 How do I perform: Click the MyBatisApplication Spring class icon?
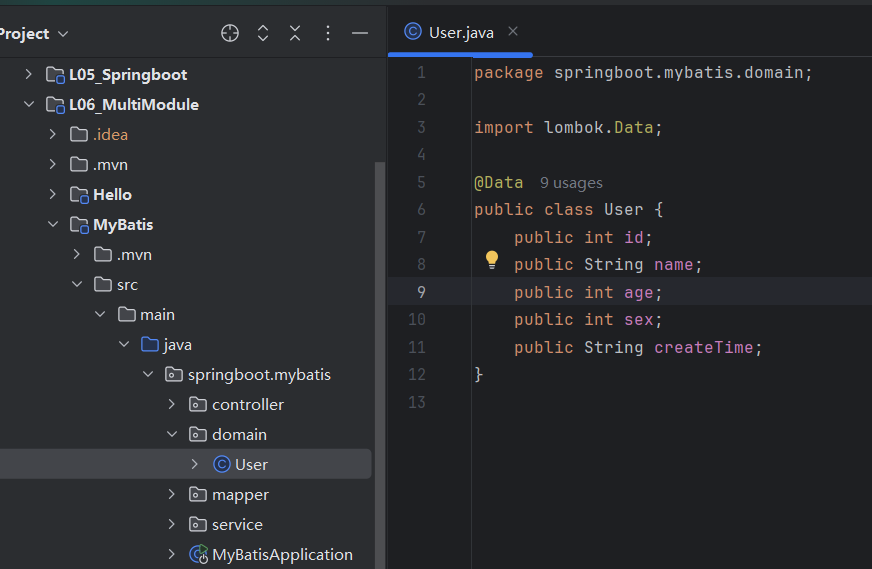tap(199, 554)
